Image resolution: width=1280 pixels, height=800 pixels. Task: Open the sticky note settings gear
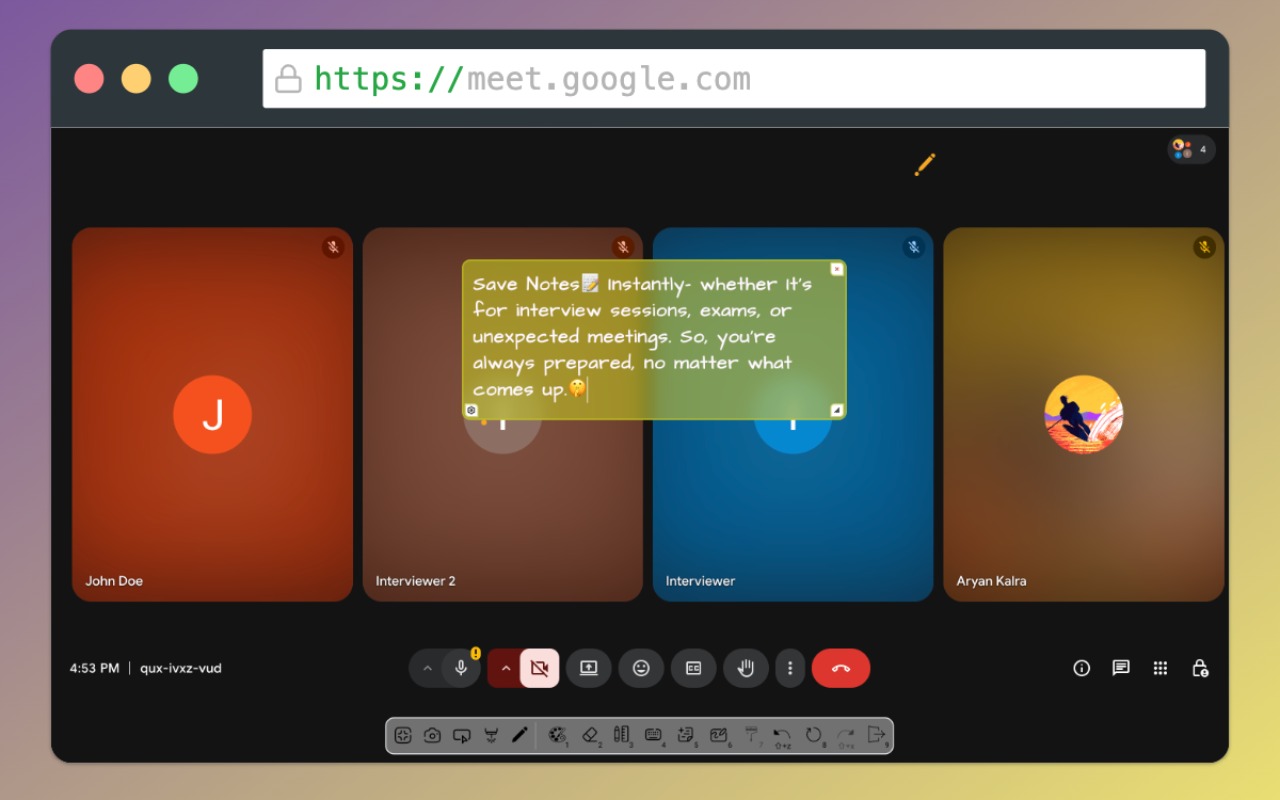coord(472,410)
